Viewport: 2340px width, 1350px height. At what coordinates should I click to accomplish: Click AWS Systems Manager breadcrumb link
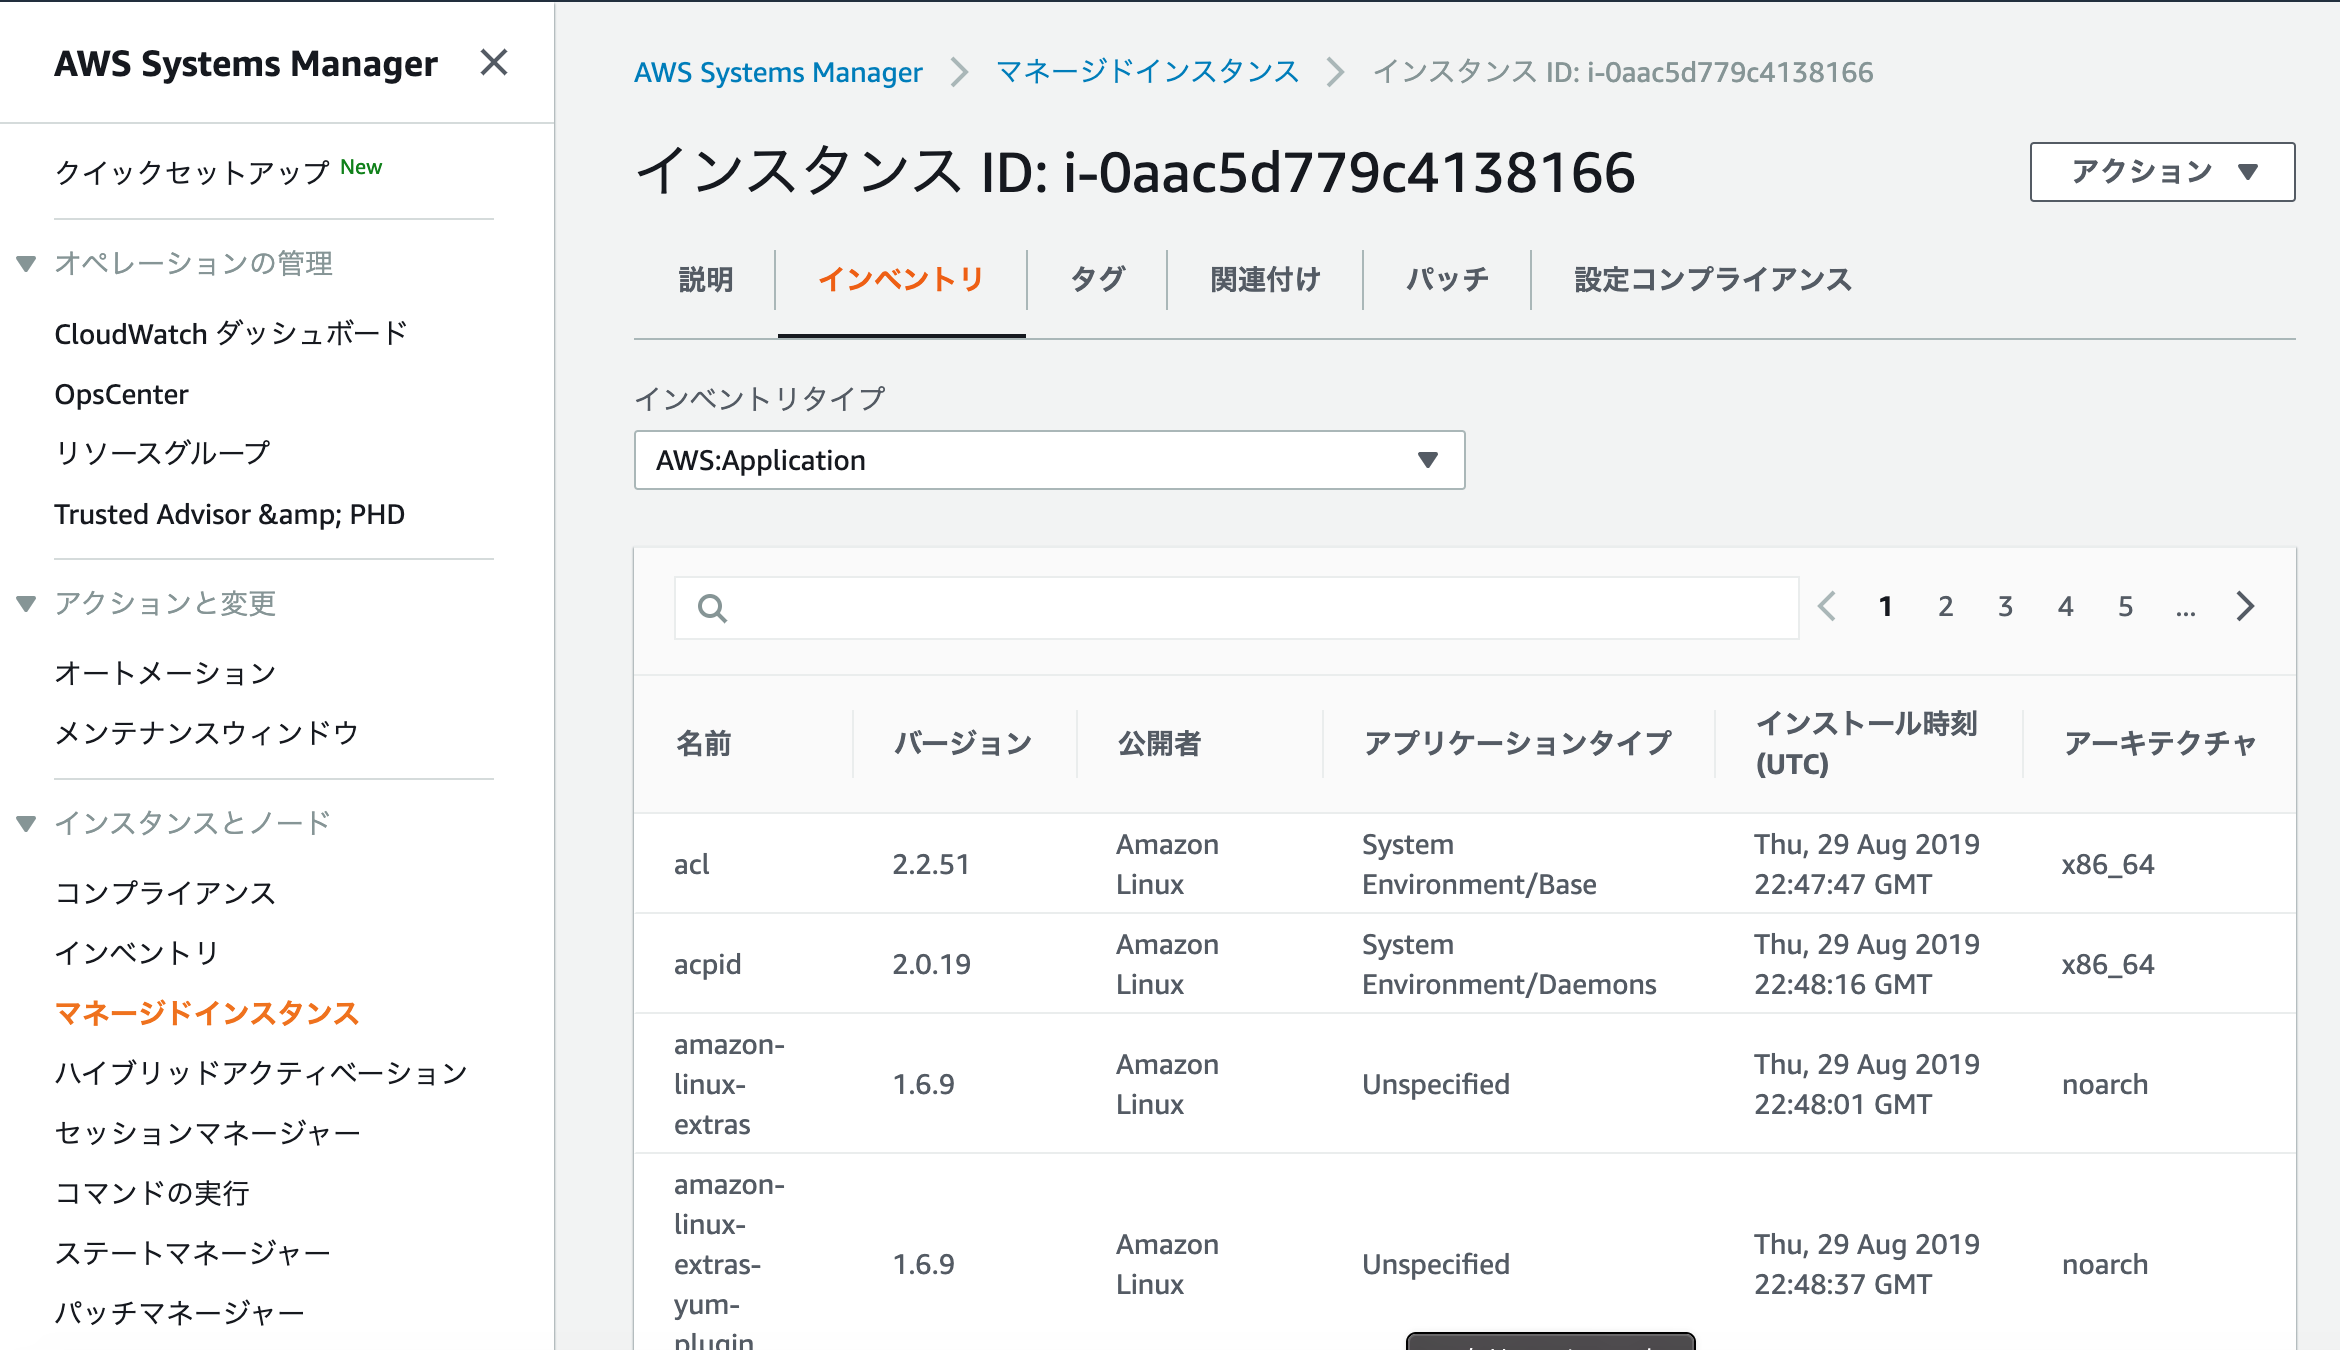778,72
